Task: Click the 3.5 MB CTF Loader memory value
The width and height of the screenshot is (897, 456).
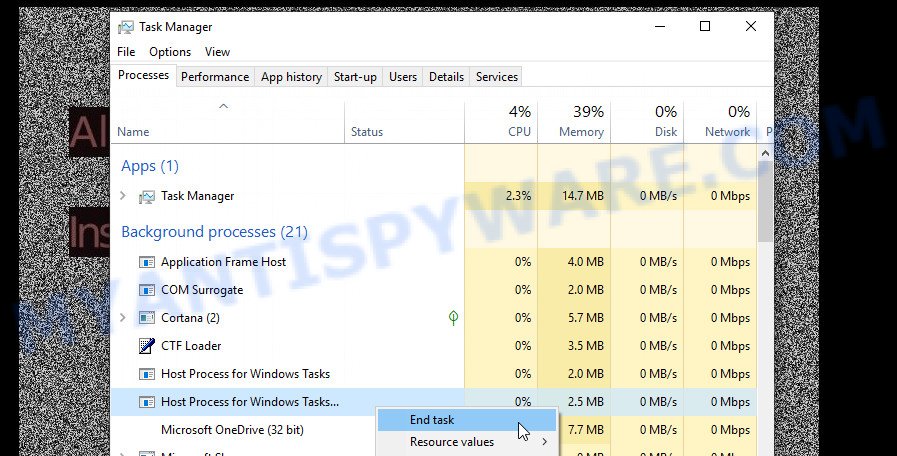Action: 586,346
